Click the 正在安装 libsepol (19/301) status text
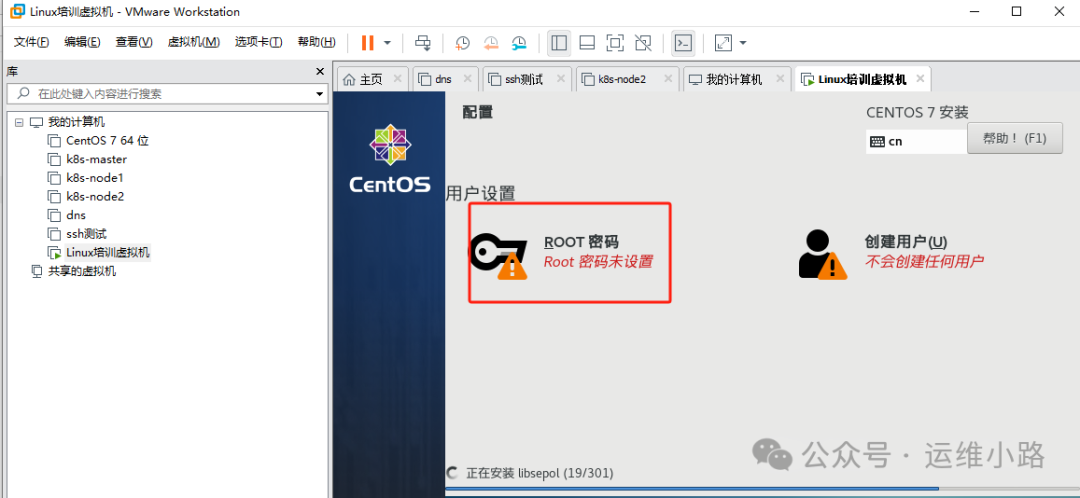Viewport: 1080px width, 498px height. coord(539,473)
